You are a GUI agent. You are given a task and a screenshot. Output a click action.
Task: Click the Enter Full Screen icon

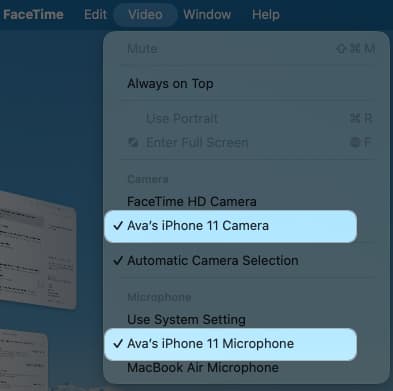point(133,143)
